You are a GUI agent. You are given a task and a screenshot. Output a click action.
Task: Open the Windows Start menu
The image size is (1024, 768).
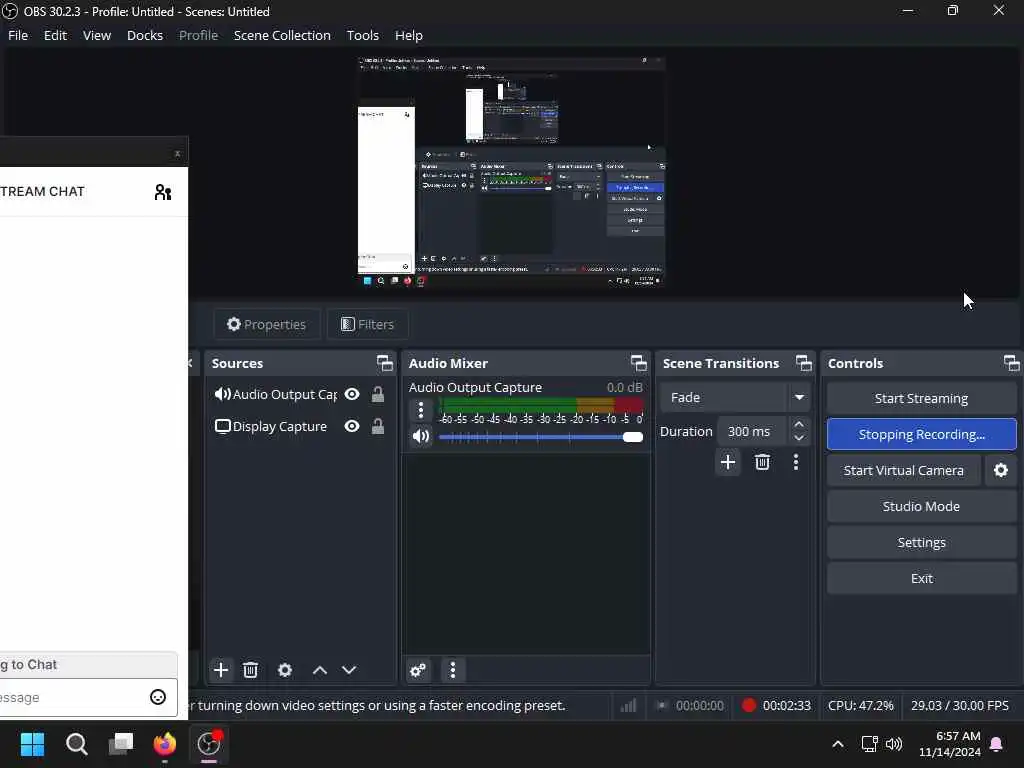click(32, 744)
